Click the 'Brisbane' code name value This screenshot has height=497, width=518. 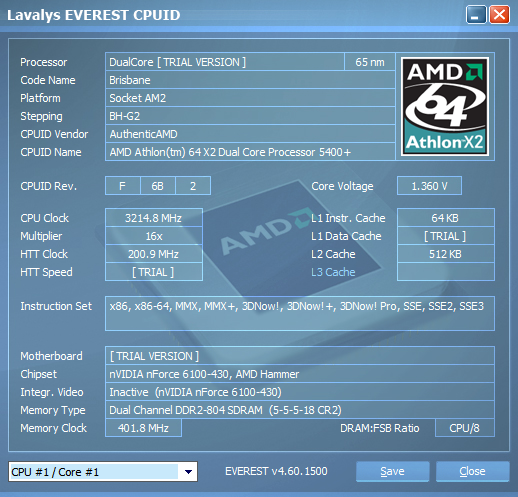click(x=250, y=80)
